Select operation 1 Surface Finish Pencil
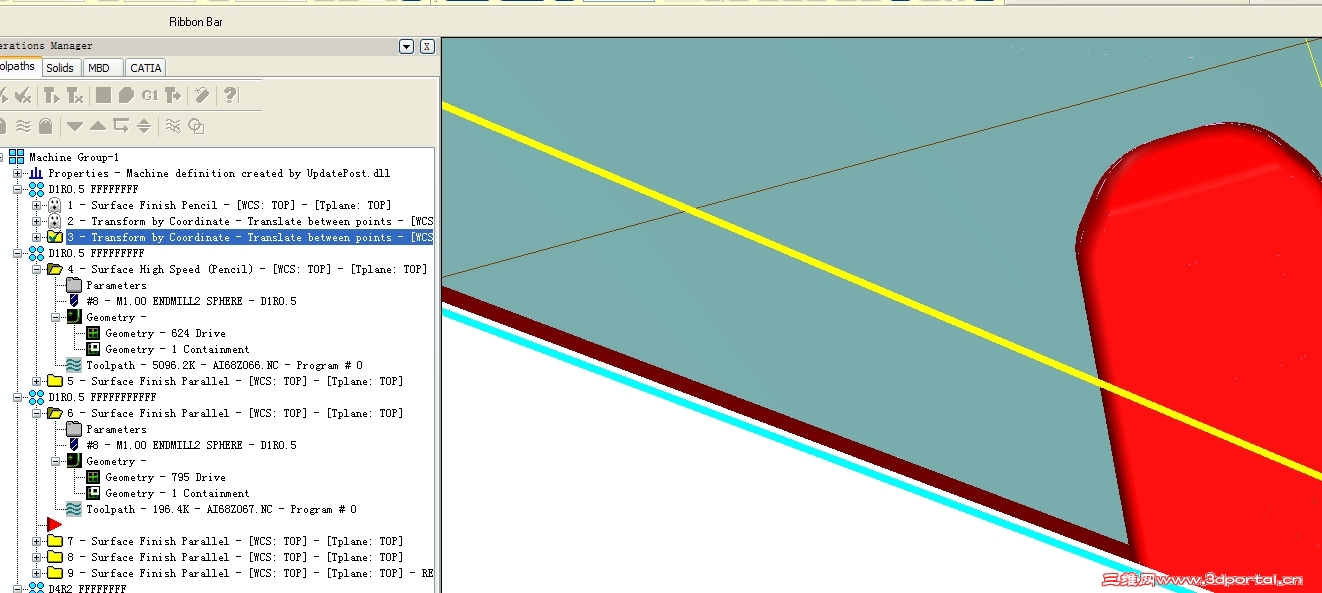This screenshot has width=1322, height=593. coord(230,205)
